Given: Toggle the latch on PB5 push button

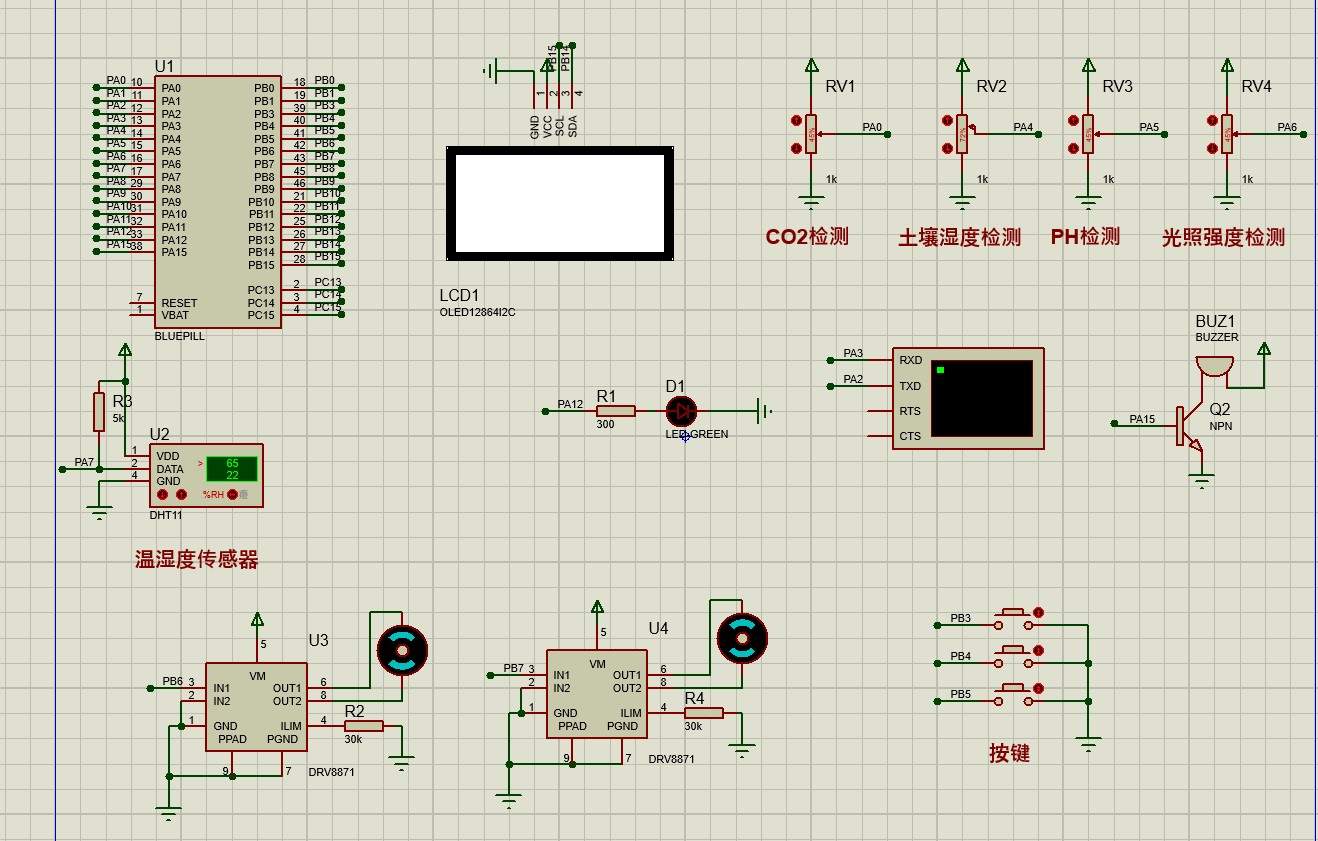Looking at the screenshot, I should point(1038,688).
